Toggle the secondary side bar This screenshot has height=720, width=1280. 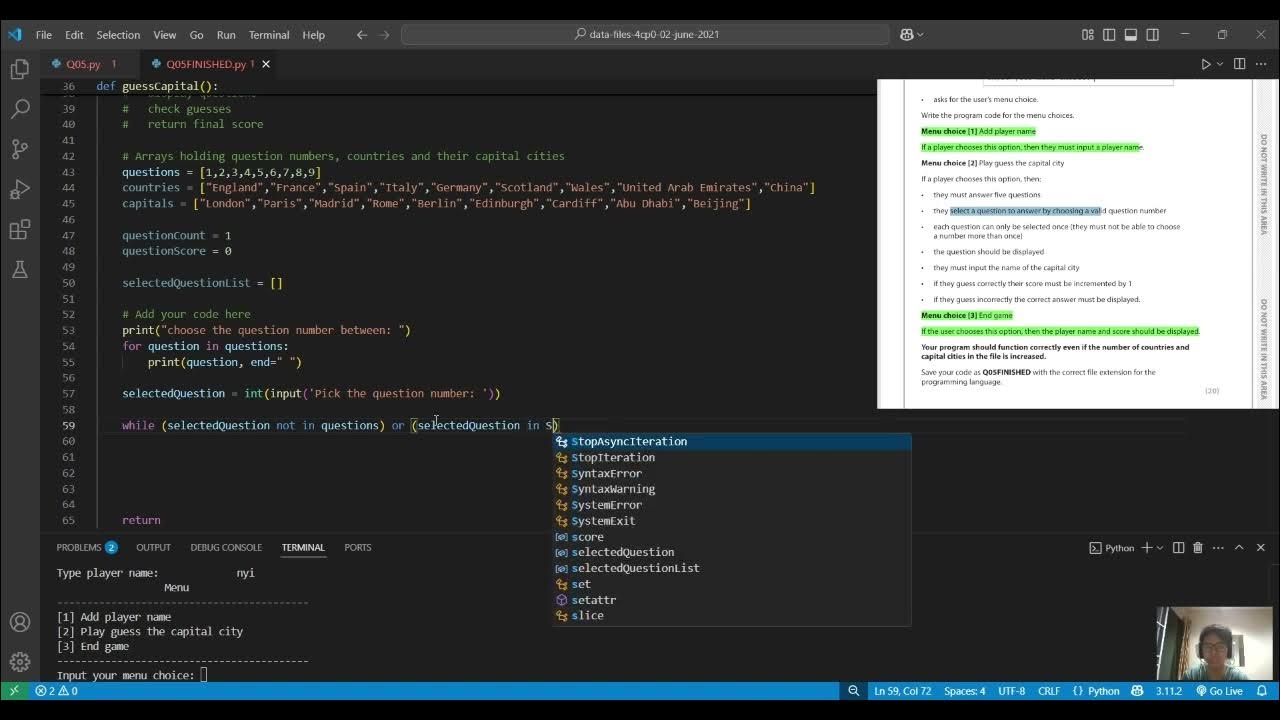coord(1153,34)
